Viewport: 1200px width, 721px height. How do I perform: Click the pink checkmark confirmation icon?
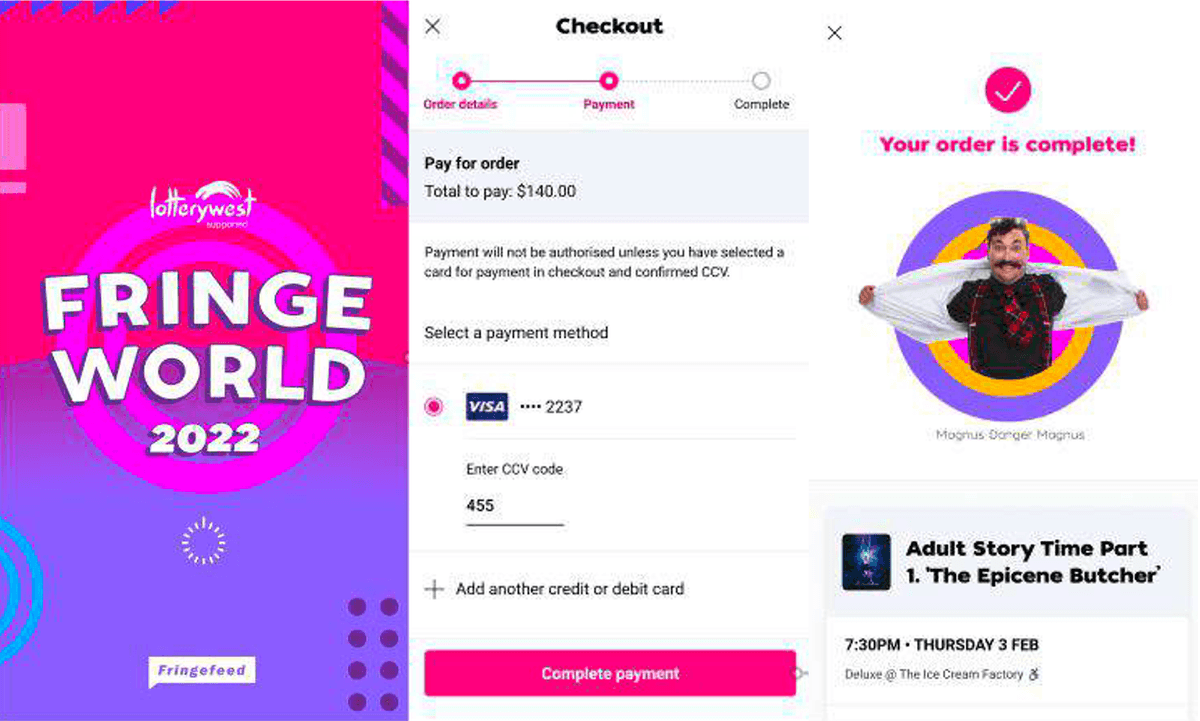point(1007,90)
